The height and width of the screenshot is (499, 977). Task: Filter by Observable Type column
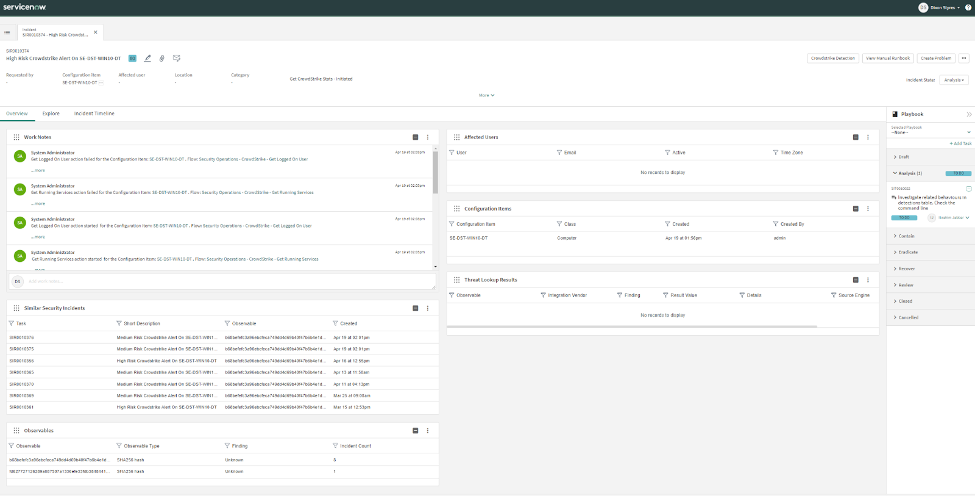(x=119, y=446)
